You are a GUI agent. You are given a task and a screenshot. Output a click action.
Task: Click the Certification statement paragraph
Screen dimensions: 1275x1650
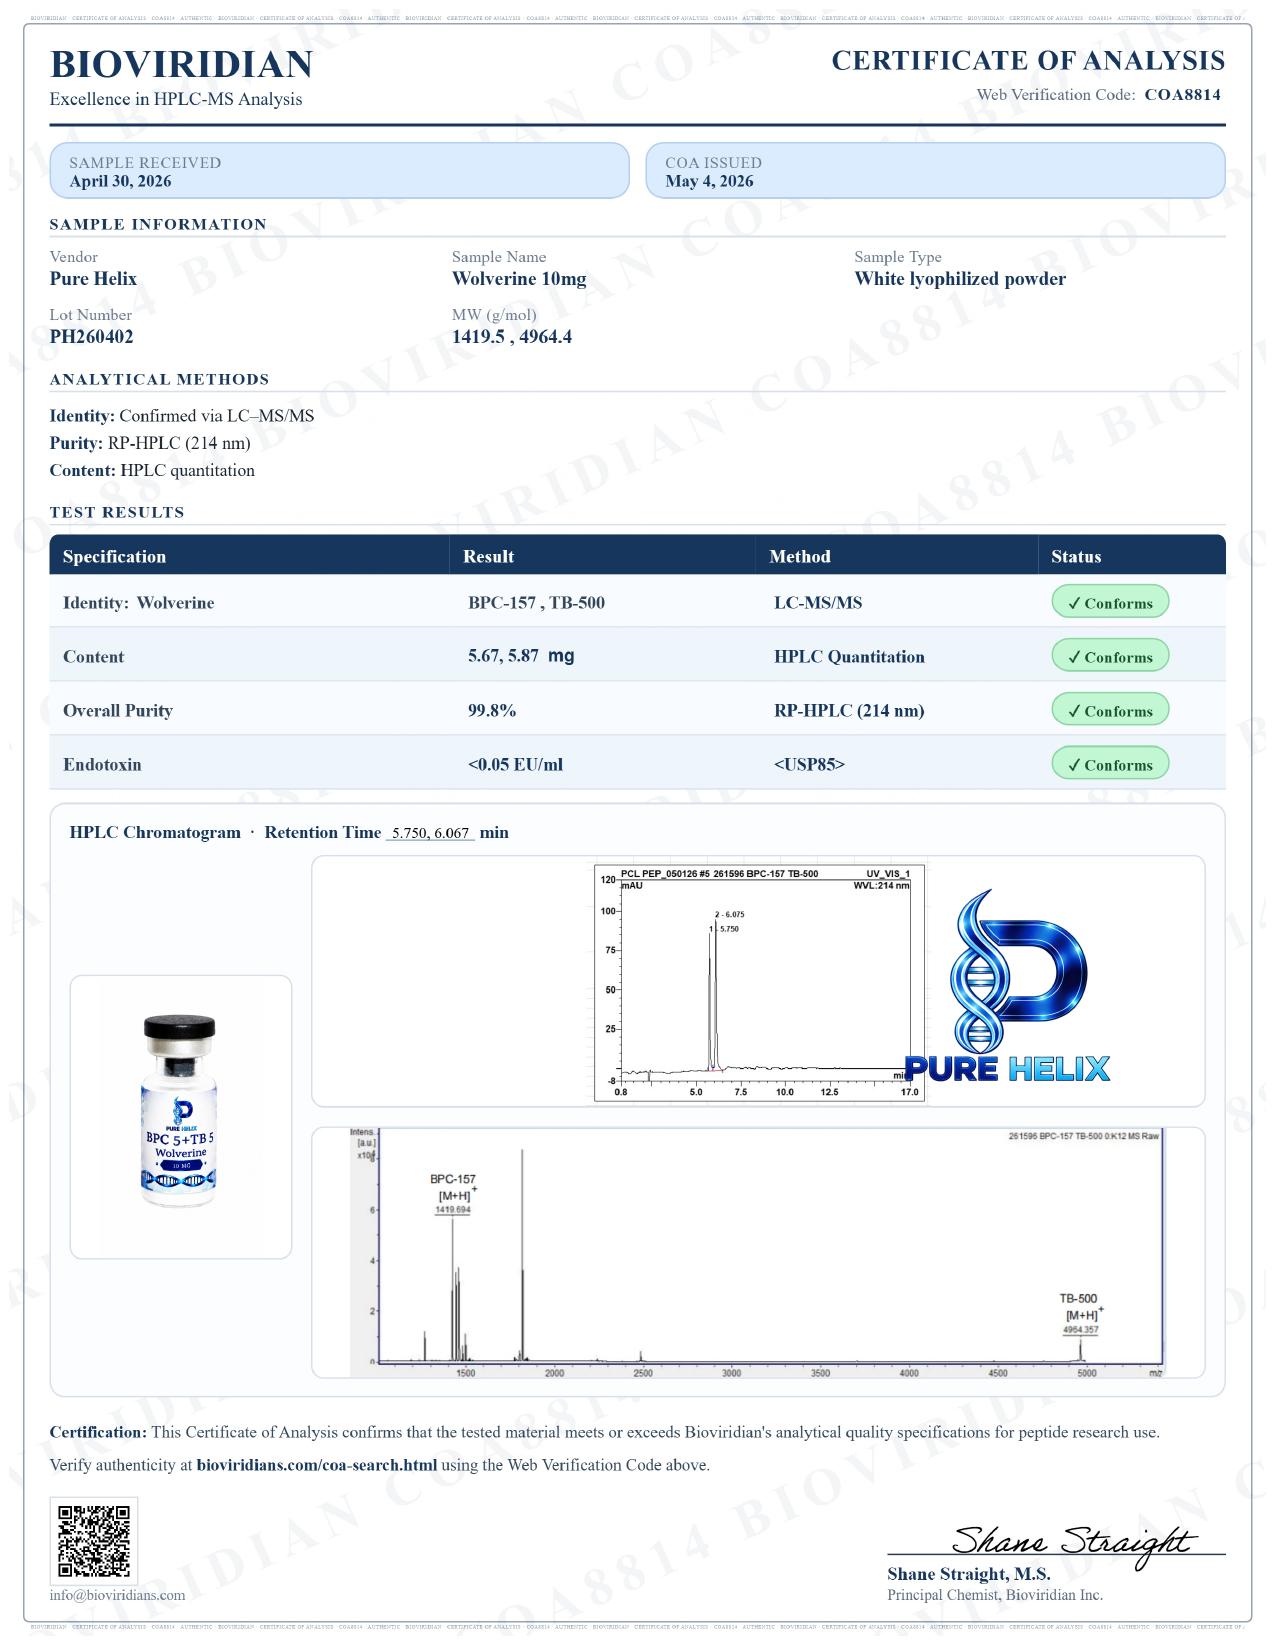click(x=605, y=1432)
